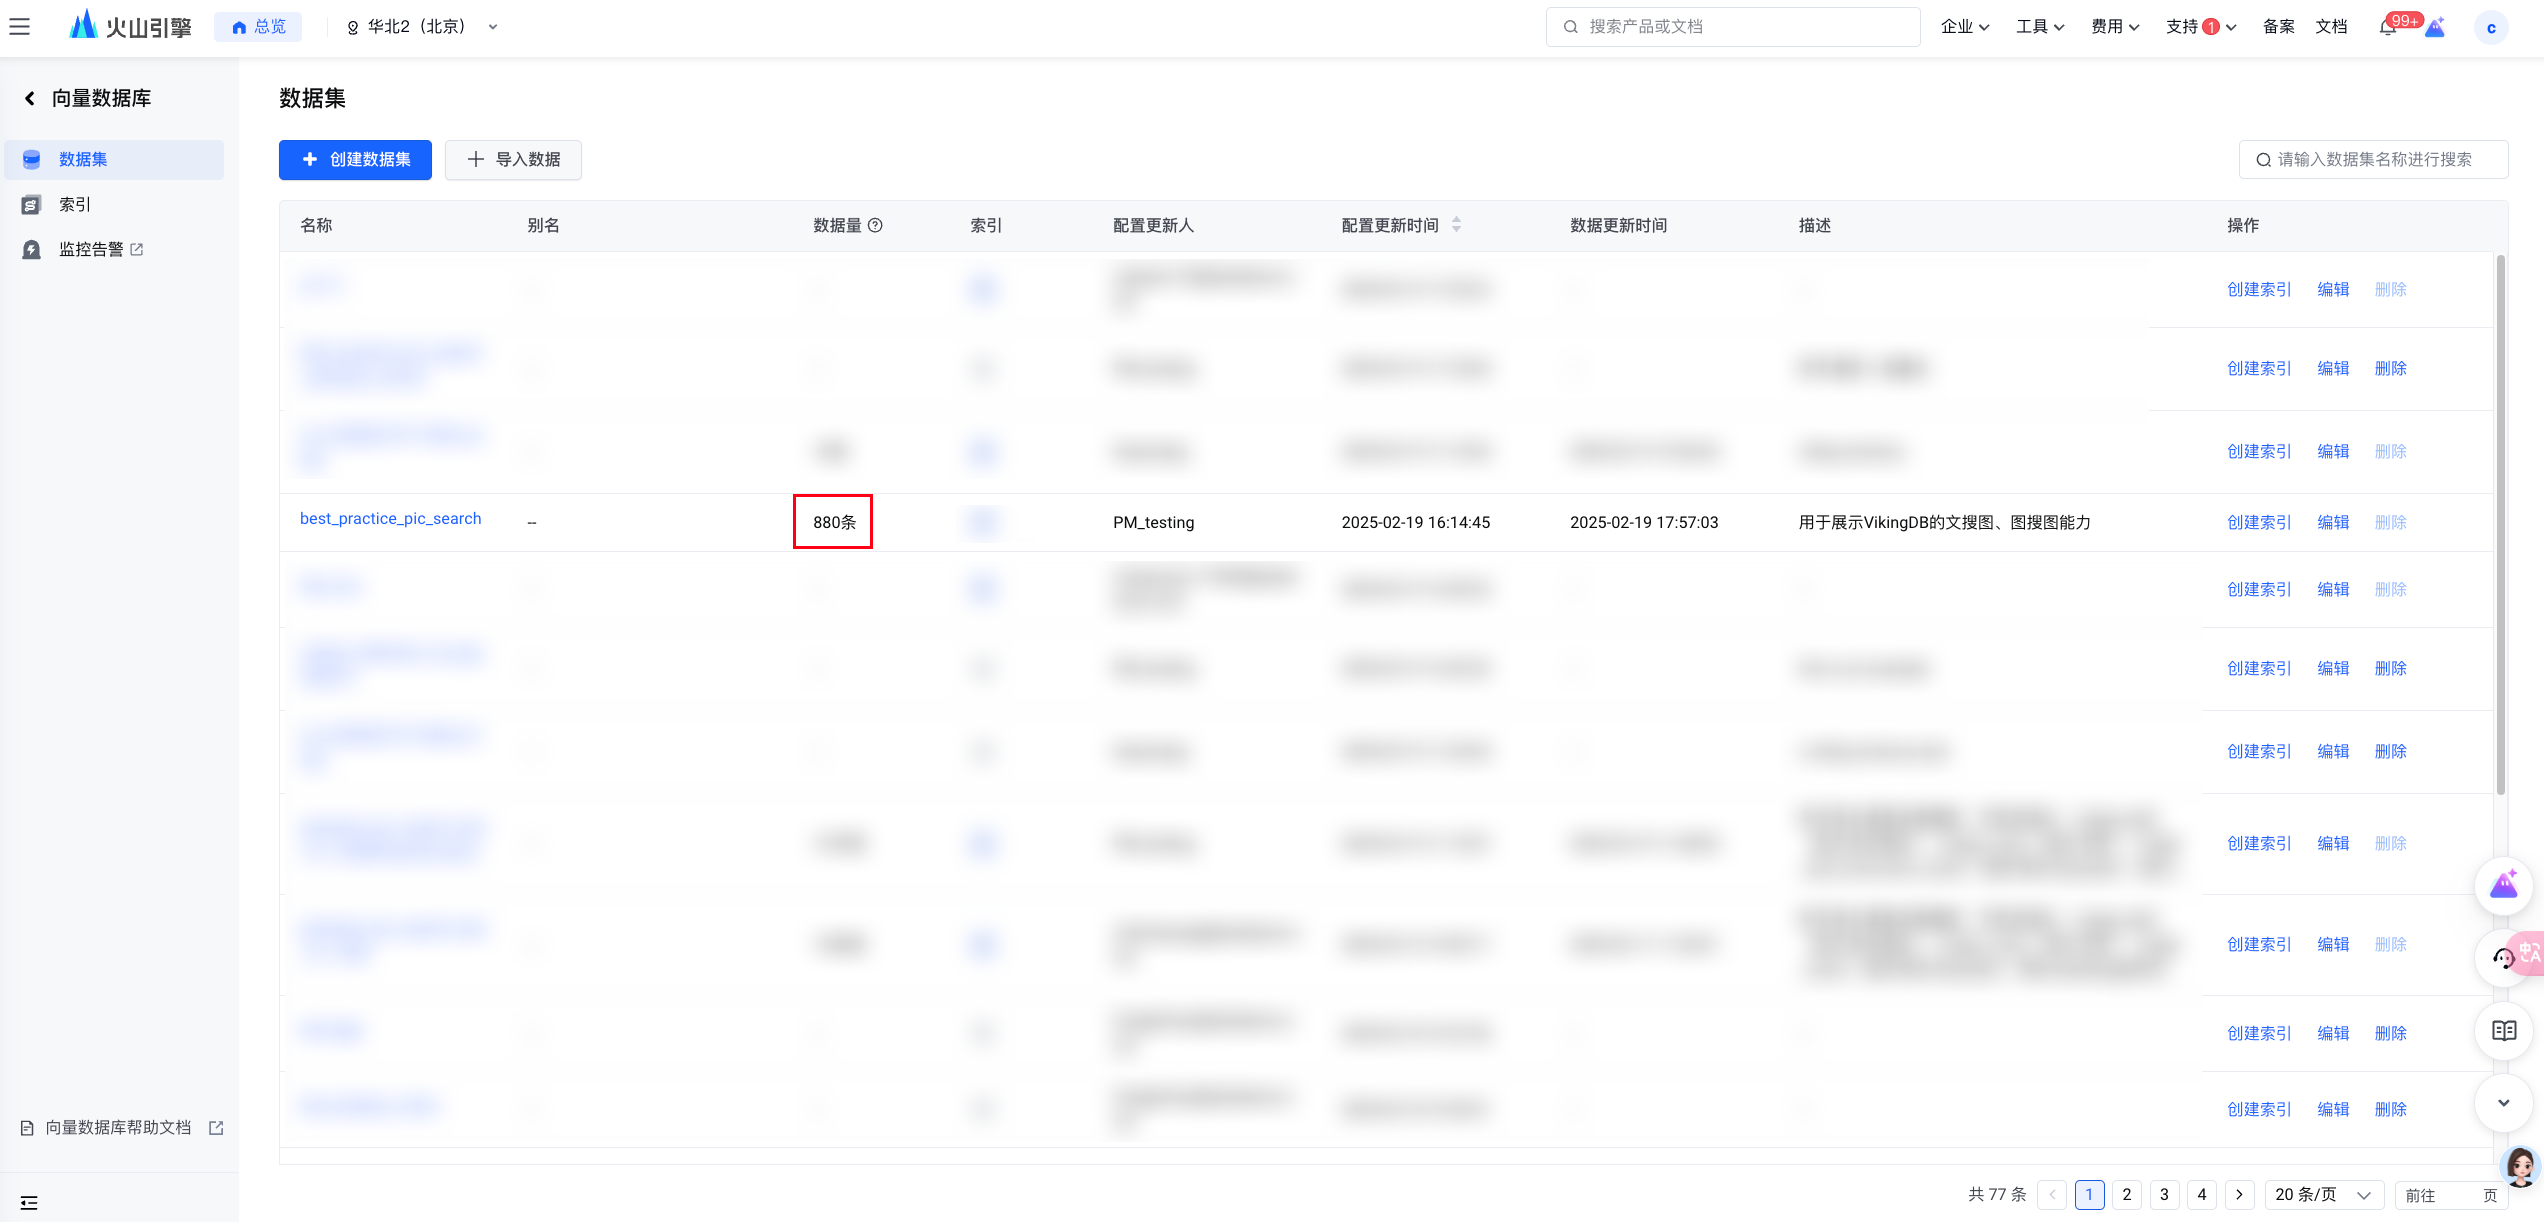Click the 创建数据集 button
Viewport: 2544px width, 1222px height.
tap(355, 160)
